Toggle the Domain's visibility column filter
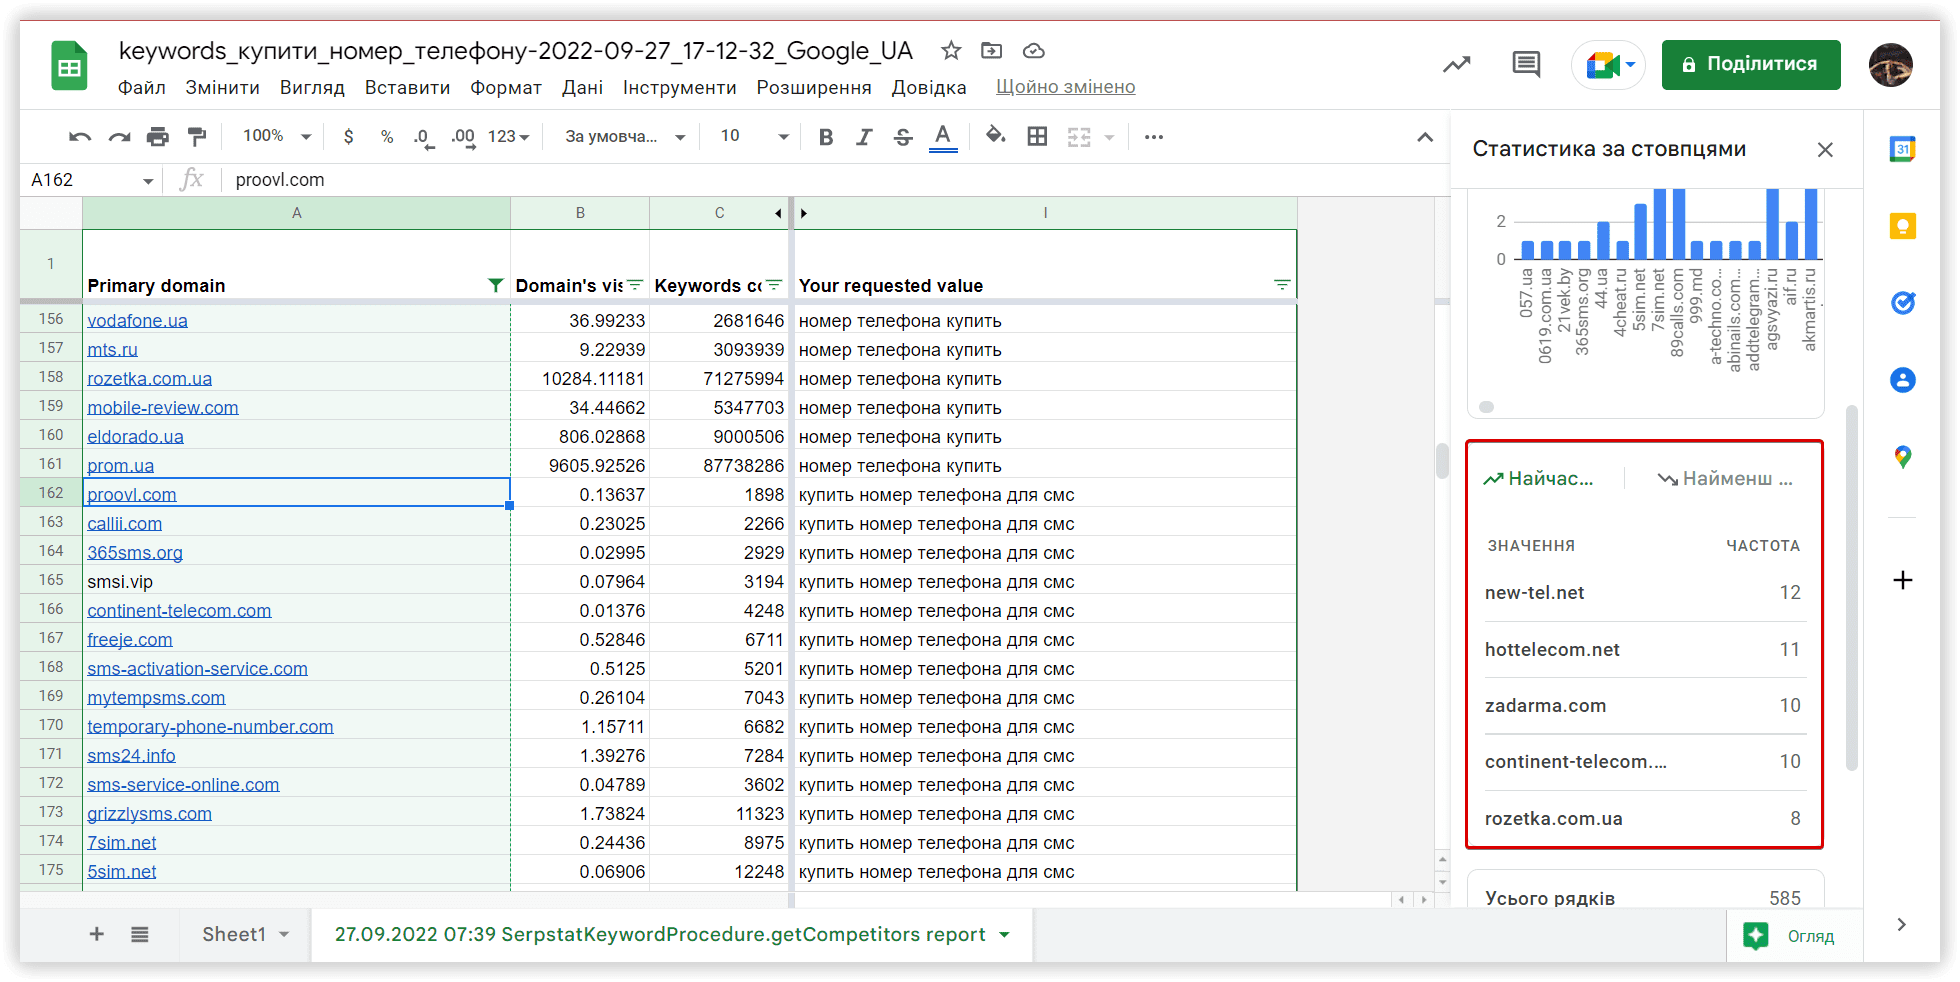This screenshot has height=982, width=1960. pyautogui.click(x=635, y=285)
